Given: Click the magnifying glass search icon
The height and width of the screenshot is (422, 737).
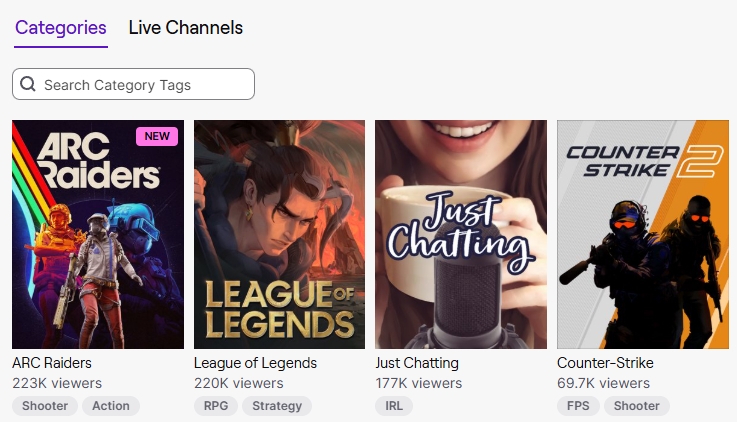Looking at the screenshot, I should pos(28,84).
